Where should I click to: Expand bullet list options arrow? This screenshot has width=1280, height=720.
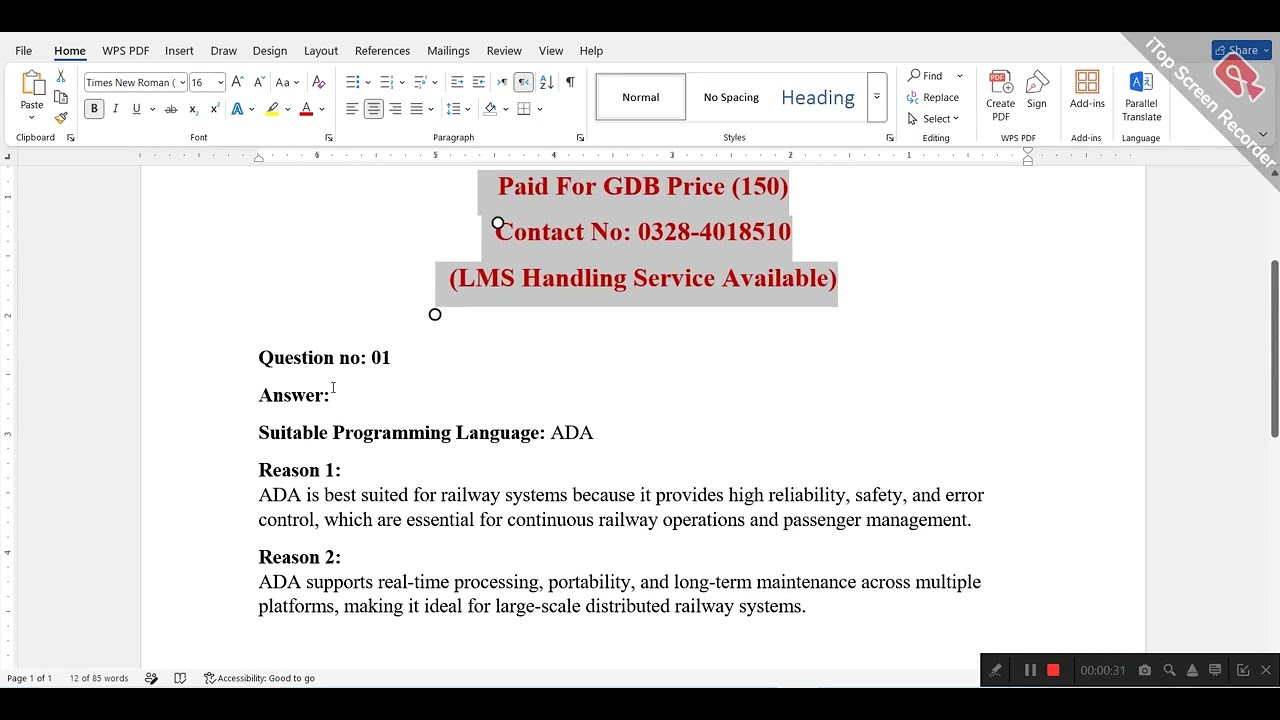click(368, 82)
